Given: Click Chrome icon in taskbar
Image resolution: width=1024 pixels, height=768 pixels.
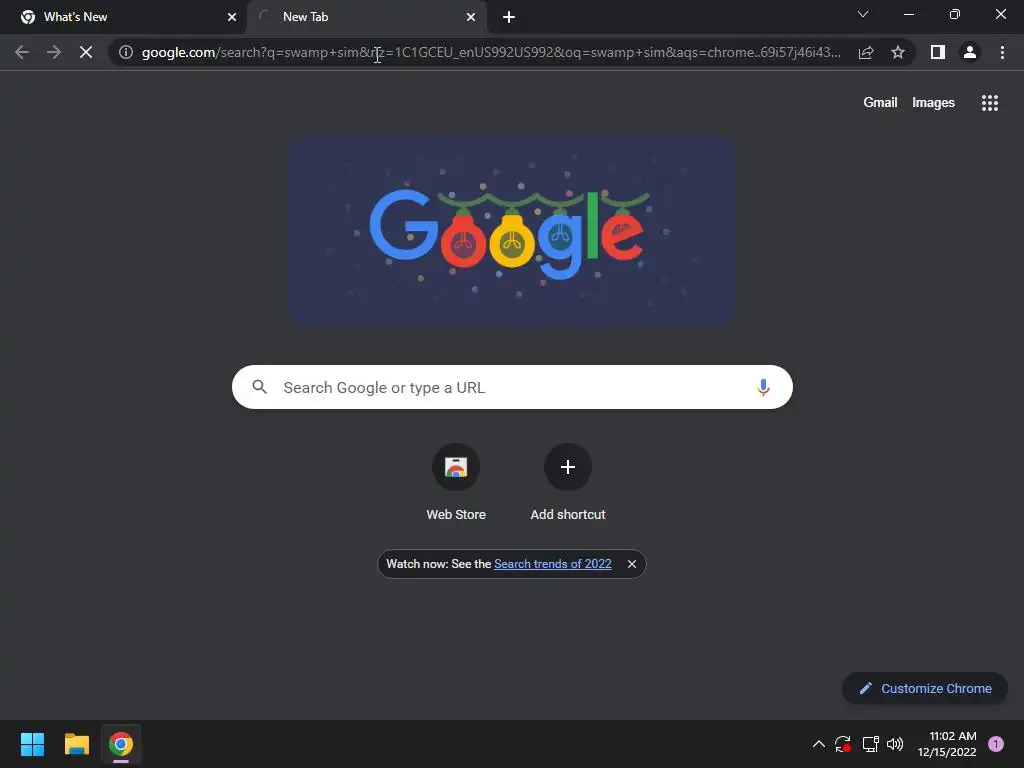Looking at the screenshot, I should click(x=121, y=744).
